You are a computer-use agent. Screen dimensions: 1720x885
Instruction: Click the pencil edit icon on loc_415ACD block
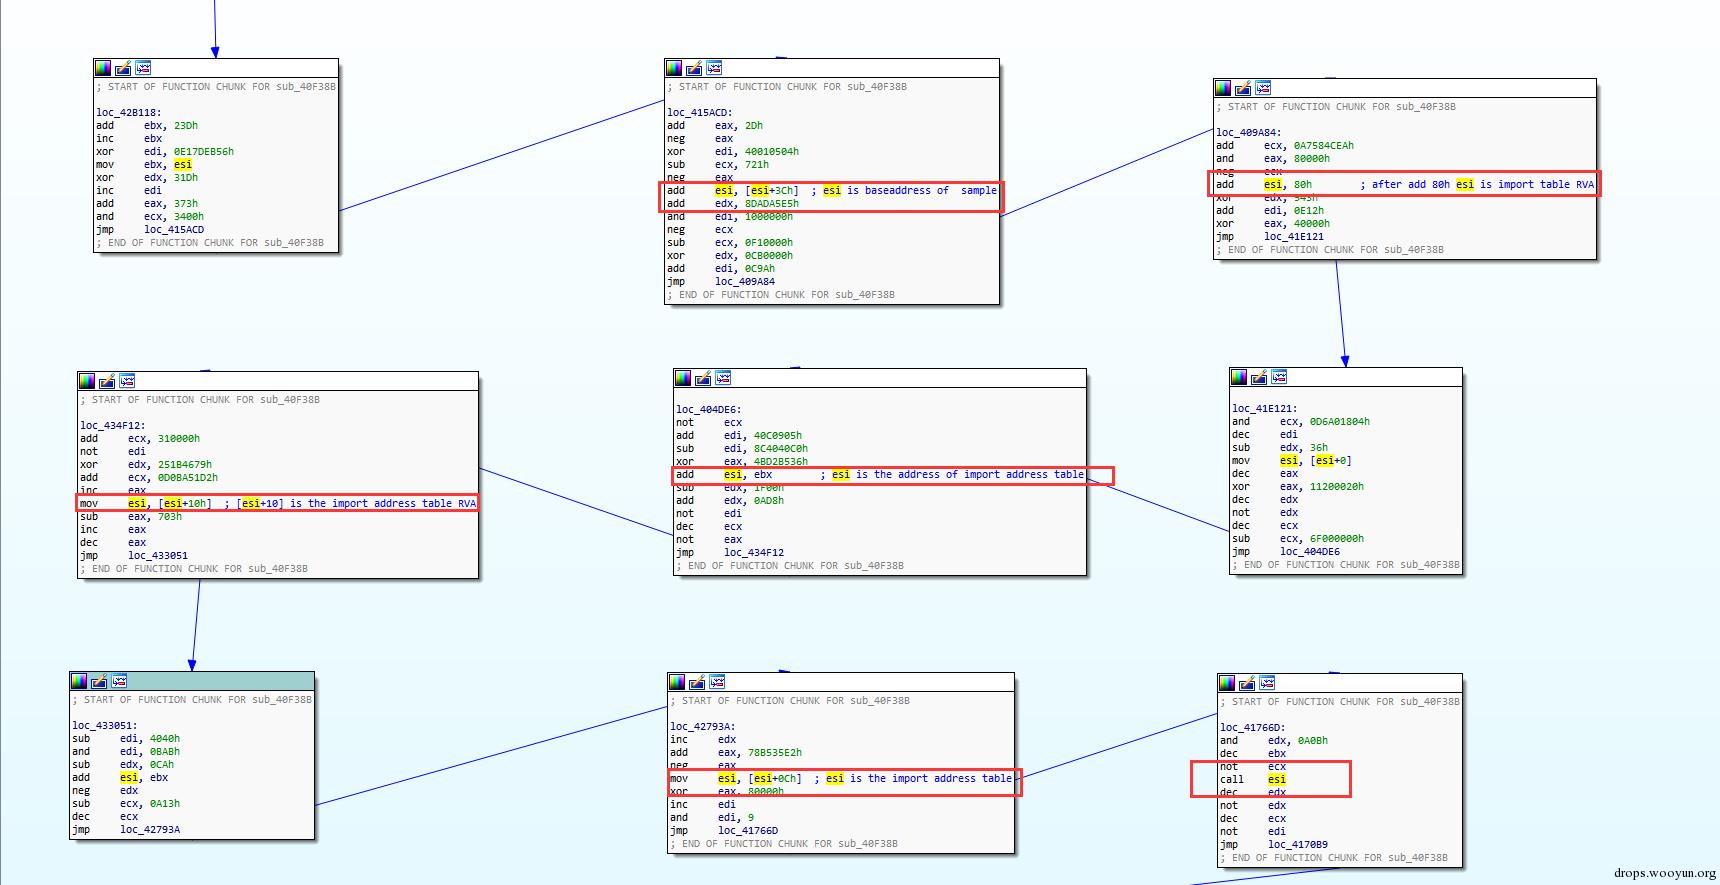coord(694,68)
